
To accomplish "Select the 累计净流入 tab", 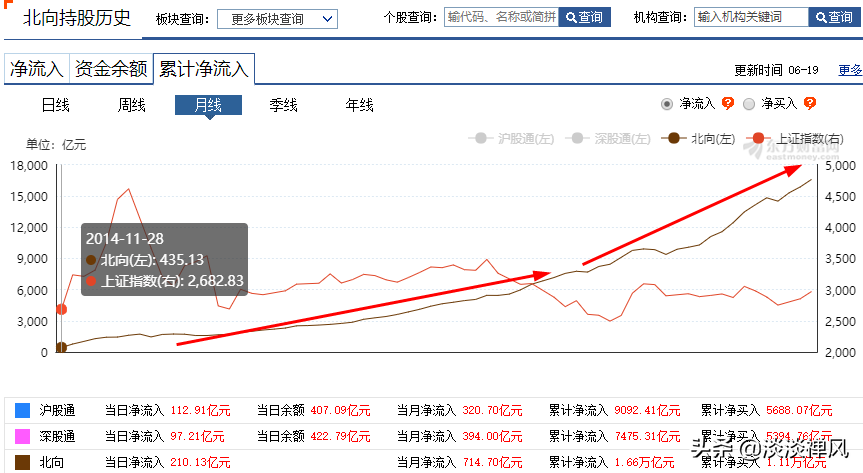I will (204, 69).
